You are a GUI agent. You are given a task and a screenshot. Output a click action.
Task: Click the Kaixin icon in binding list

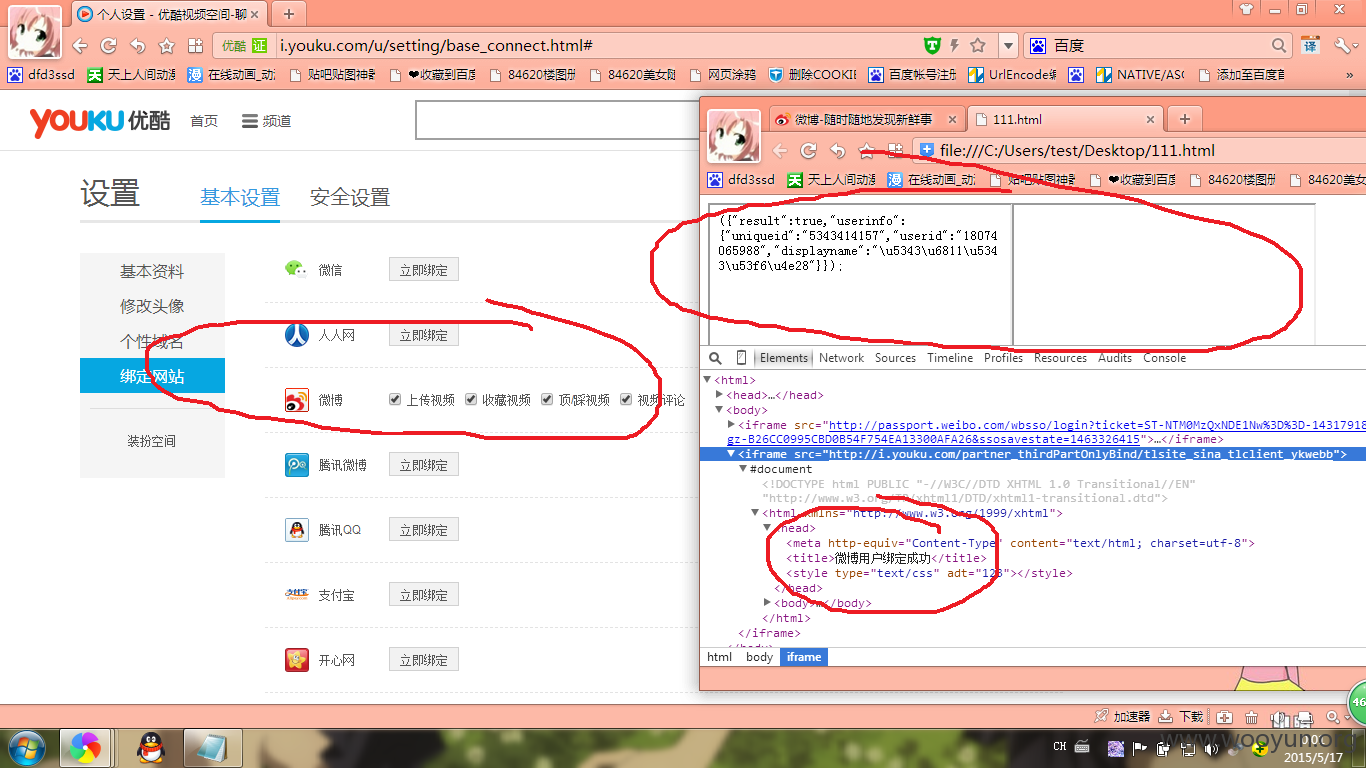[296, 660]
